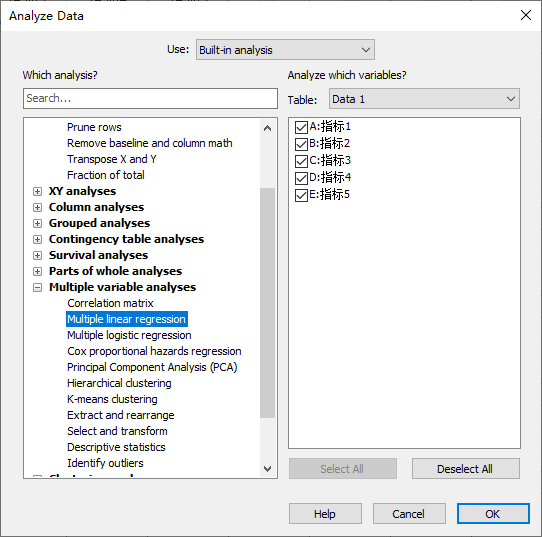Open the Use Built-in analysis dropdown

tap(285, 50)
